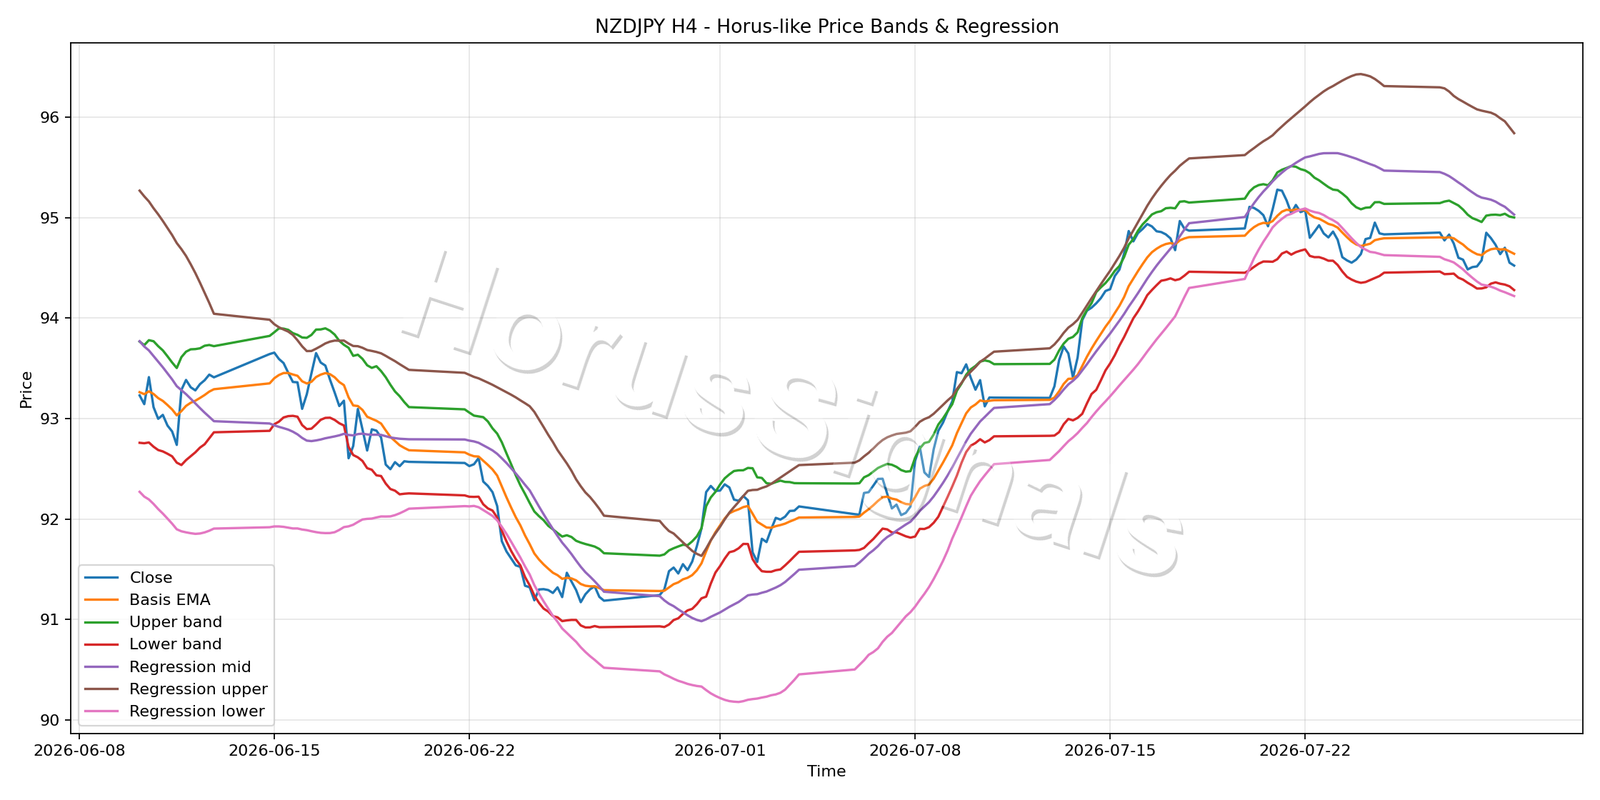Click the 'Price' y-axis label
The image size is (1600, 800).
point(26,389)
